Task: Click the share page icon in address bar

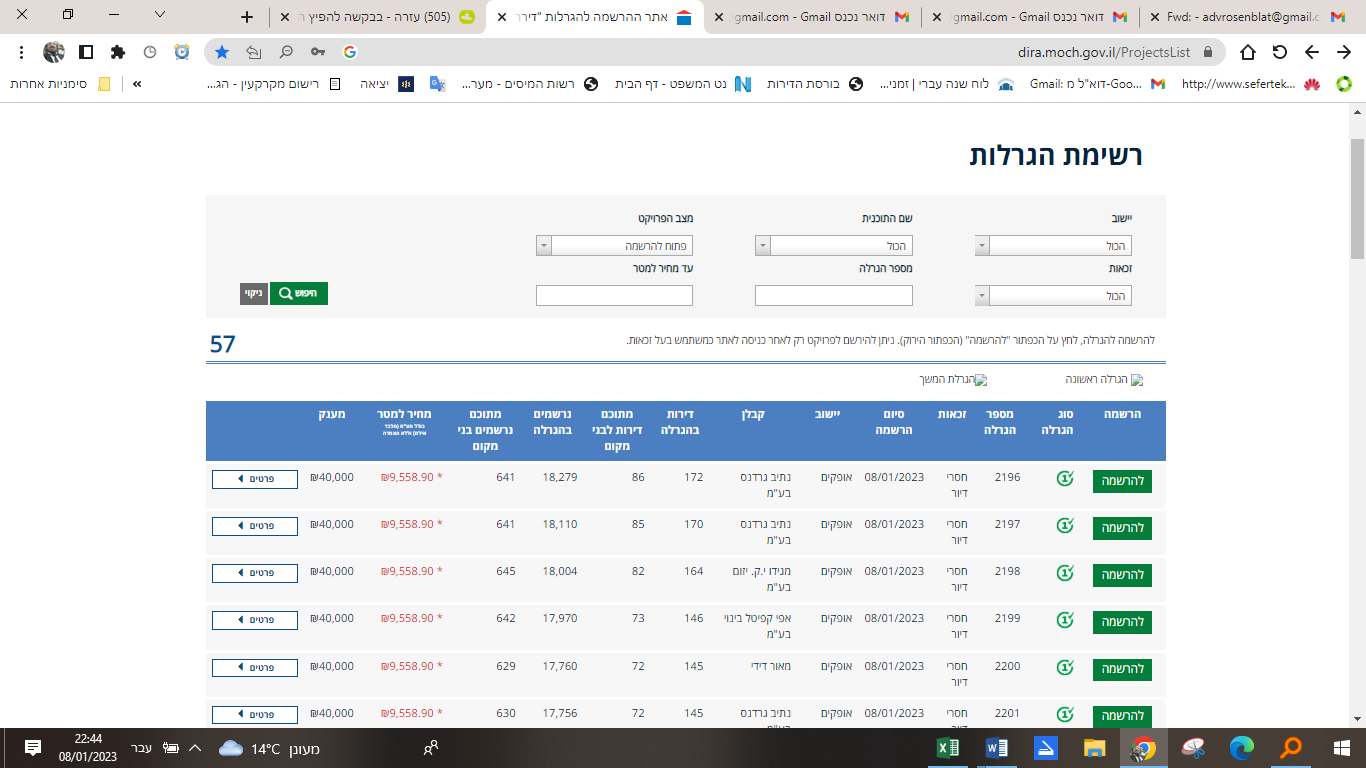Action: (254, 52)
